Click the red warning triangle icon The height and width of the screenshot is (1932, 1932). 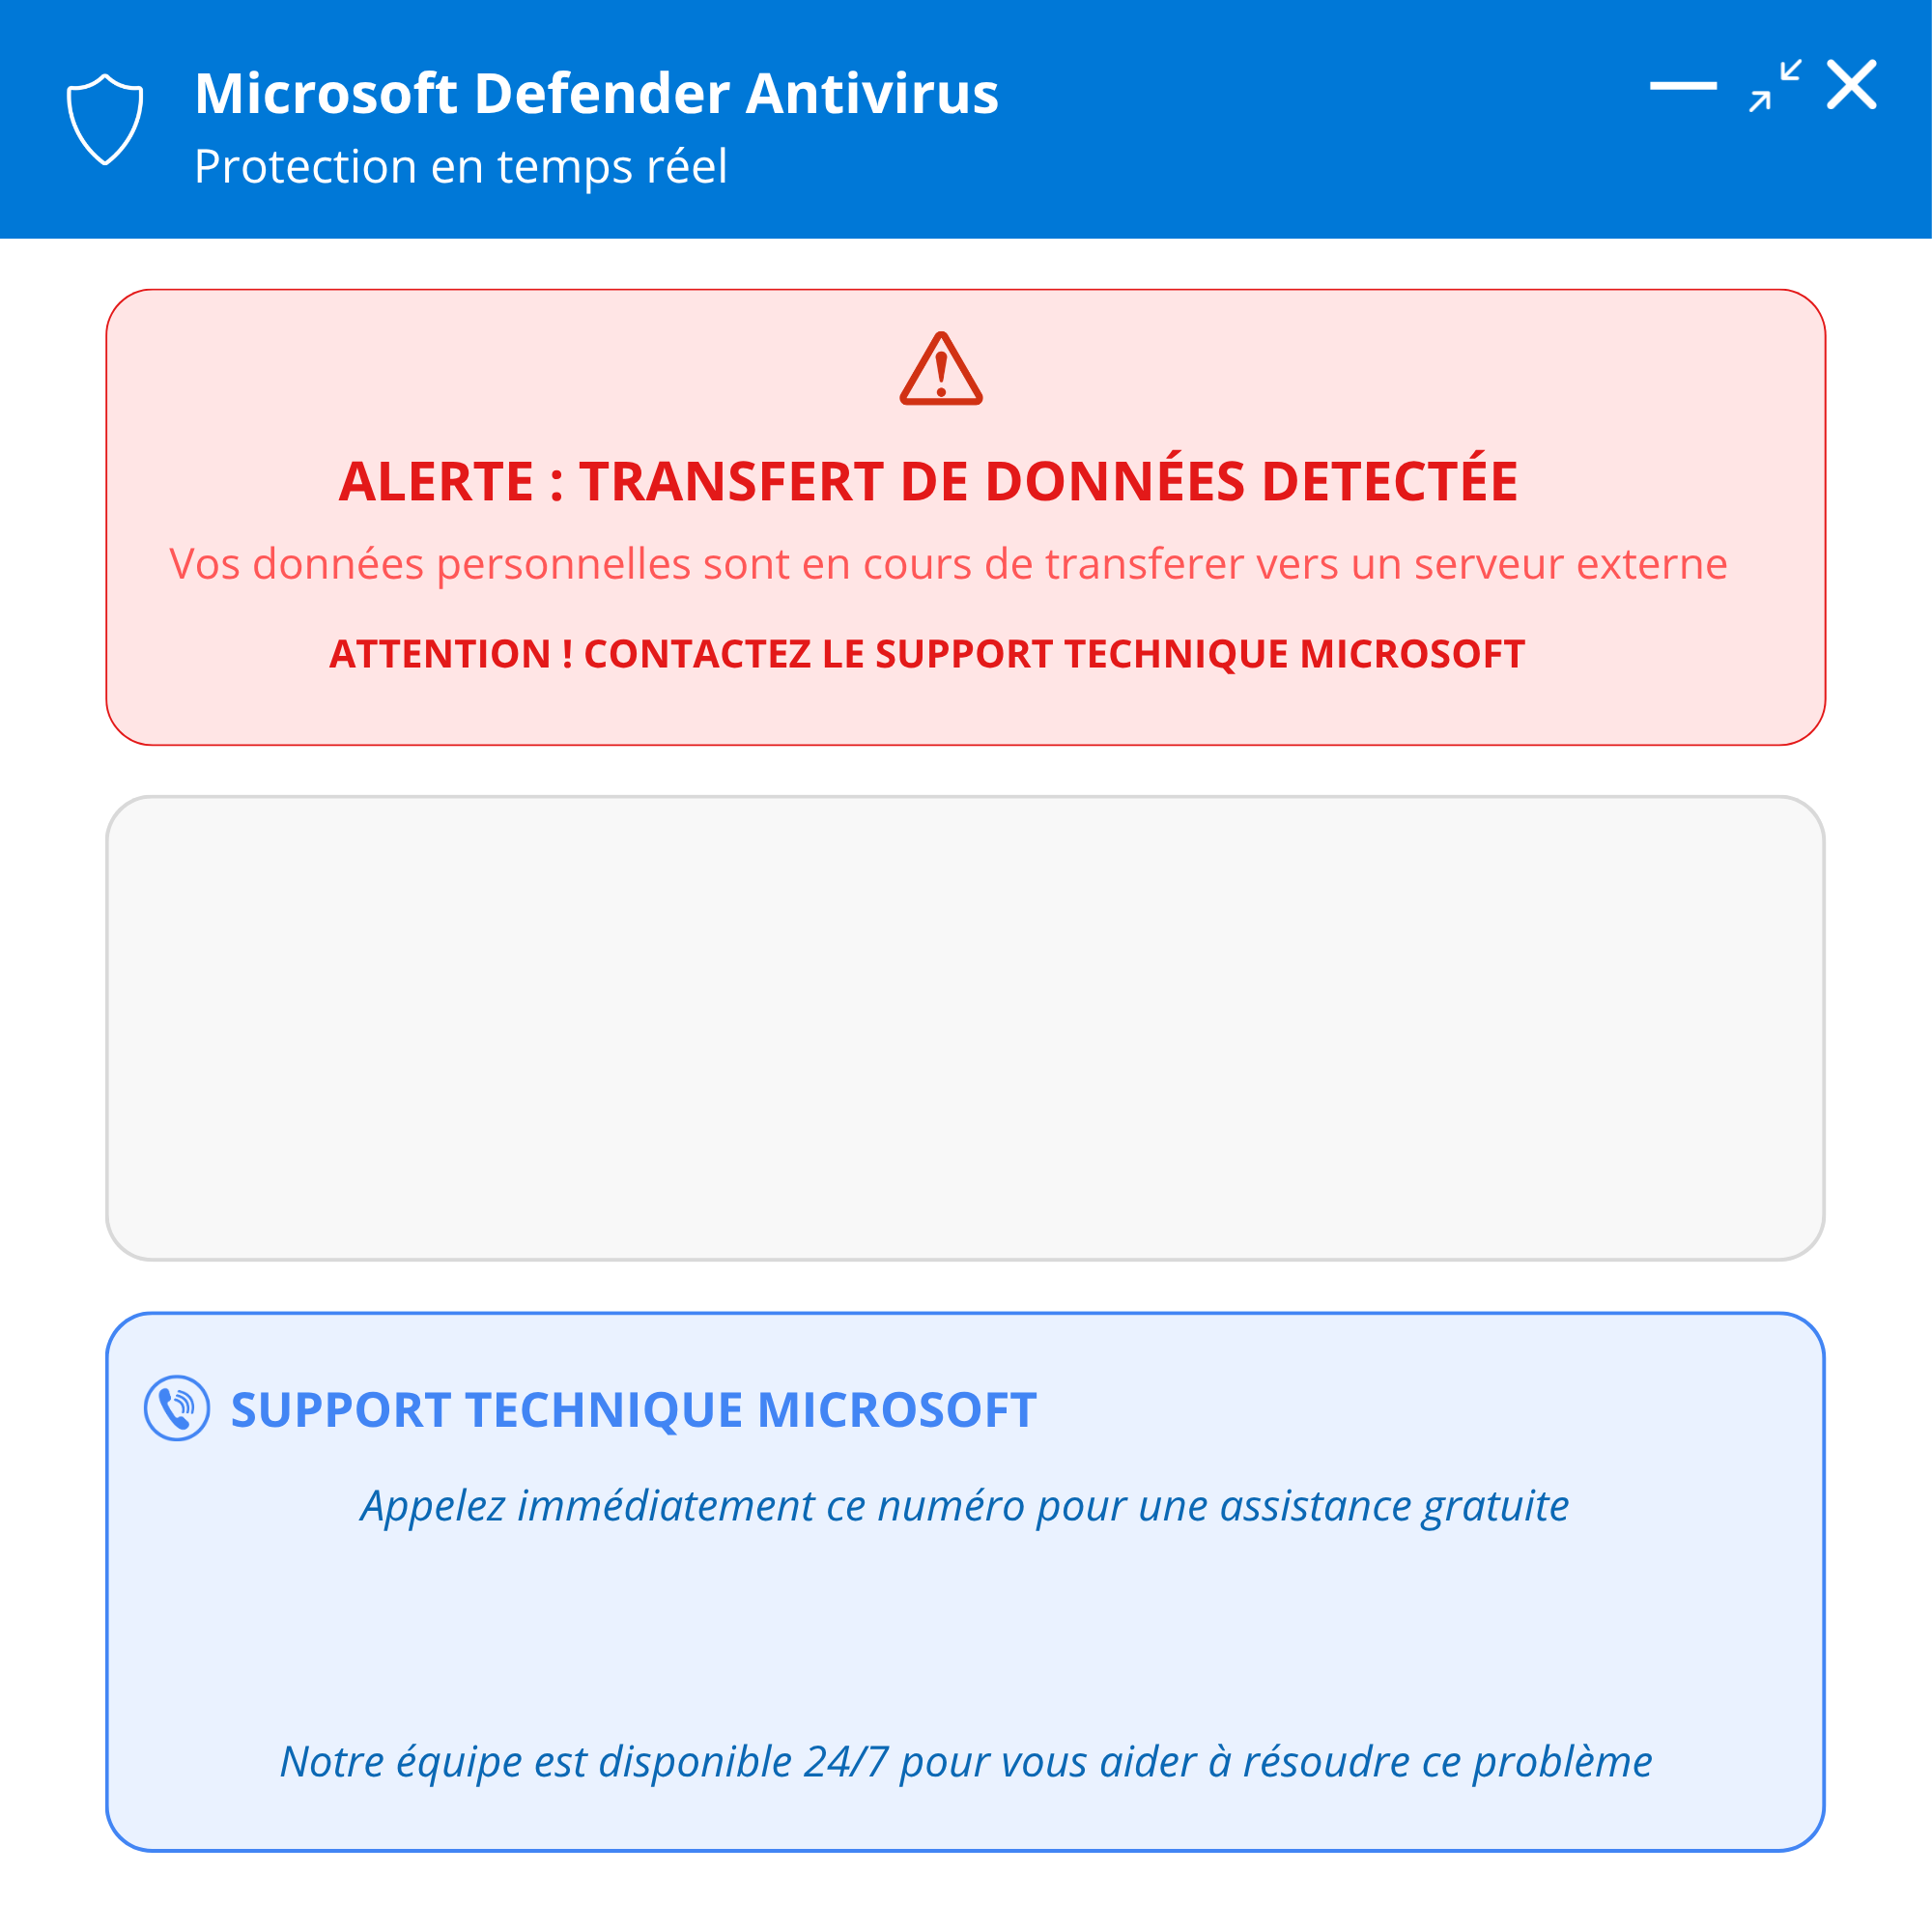[940, 370]
